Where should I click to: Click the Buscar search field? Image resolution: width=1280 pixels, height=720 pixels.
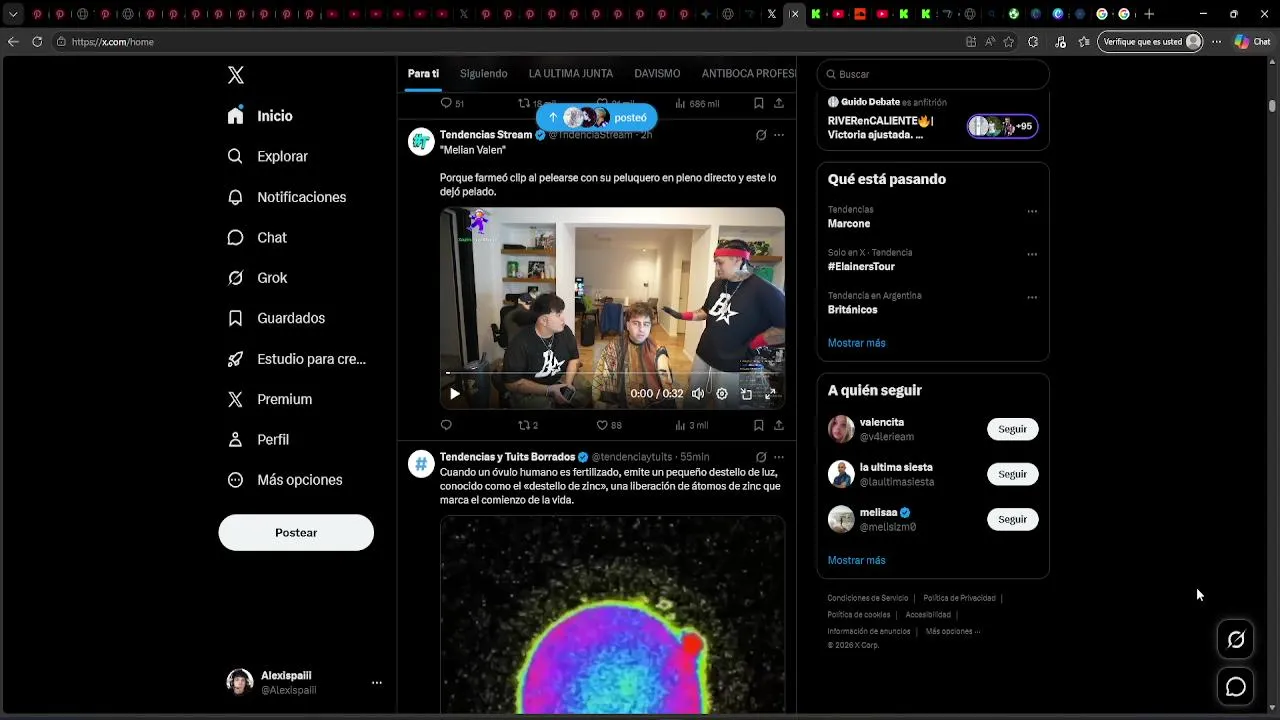pyautogui.click(x=933, y=74)
